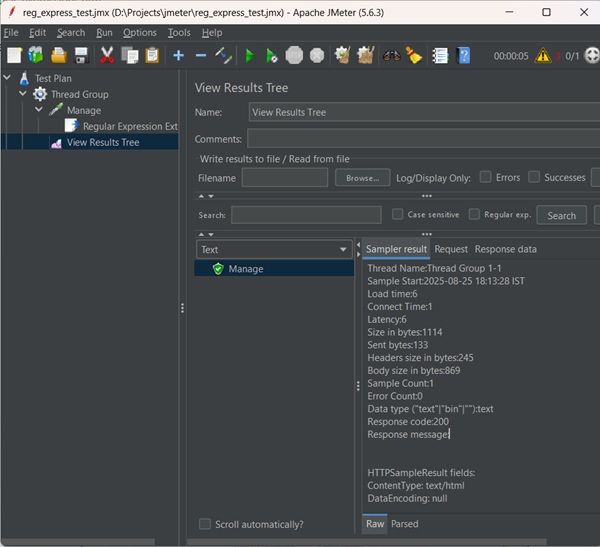600x547 pixels.
Task: Expand all nodes with plus icon
Action: 178,56
